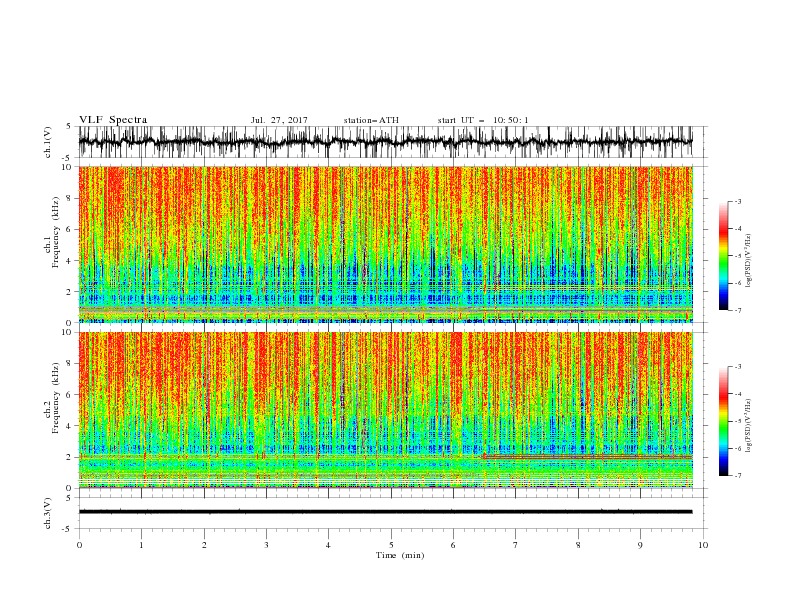Viewport: 792px width, 612px height.
Task: Click the ch.1(V) waveform axis label
Action: click(48, 142)
